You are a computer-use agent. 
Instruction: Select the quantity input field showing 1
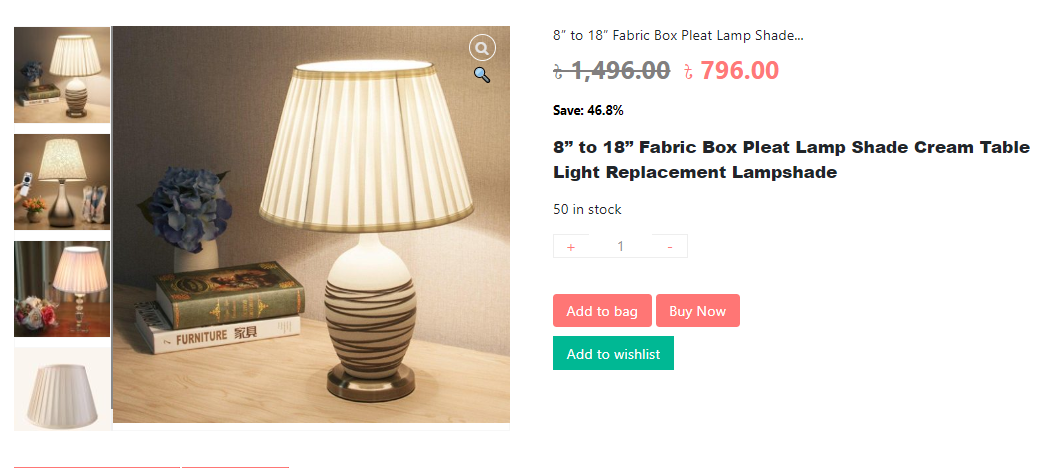[x=620, y=247]
